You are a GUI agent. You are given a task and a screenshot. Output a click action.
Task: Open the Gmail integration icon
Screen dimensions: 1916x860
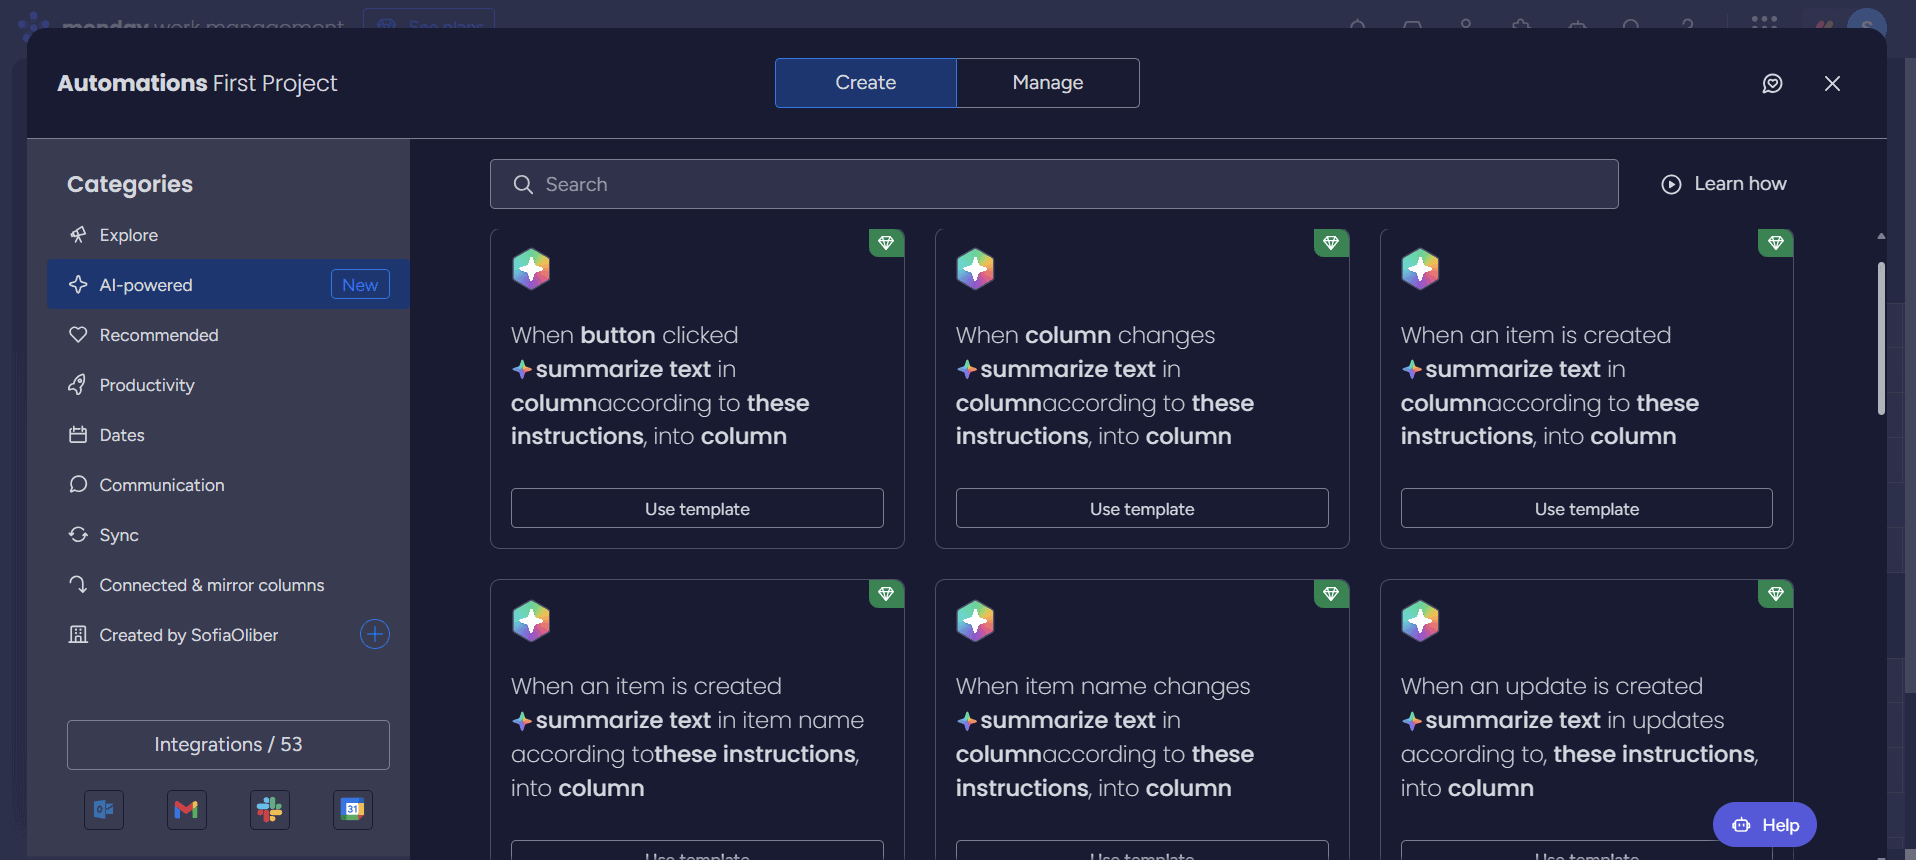click(x=187, y=809)
